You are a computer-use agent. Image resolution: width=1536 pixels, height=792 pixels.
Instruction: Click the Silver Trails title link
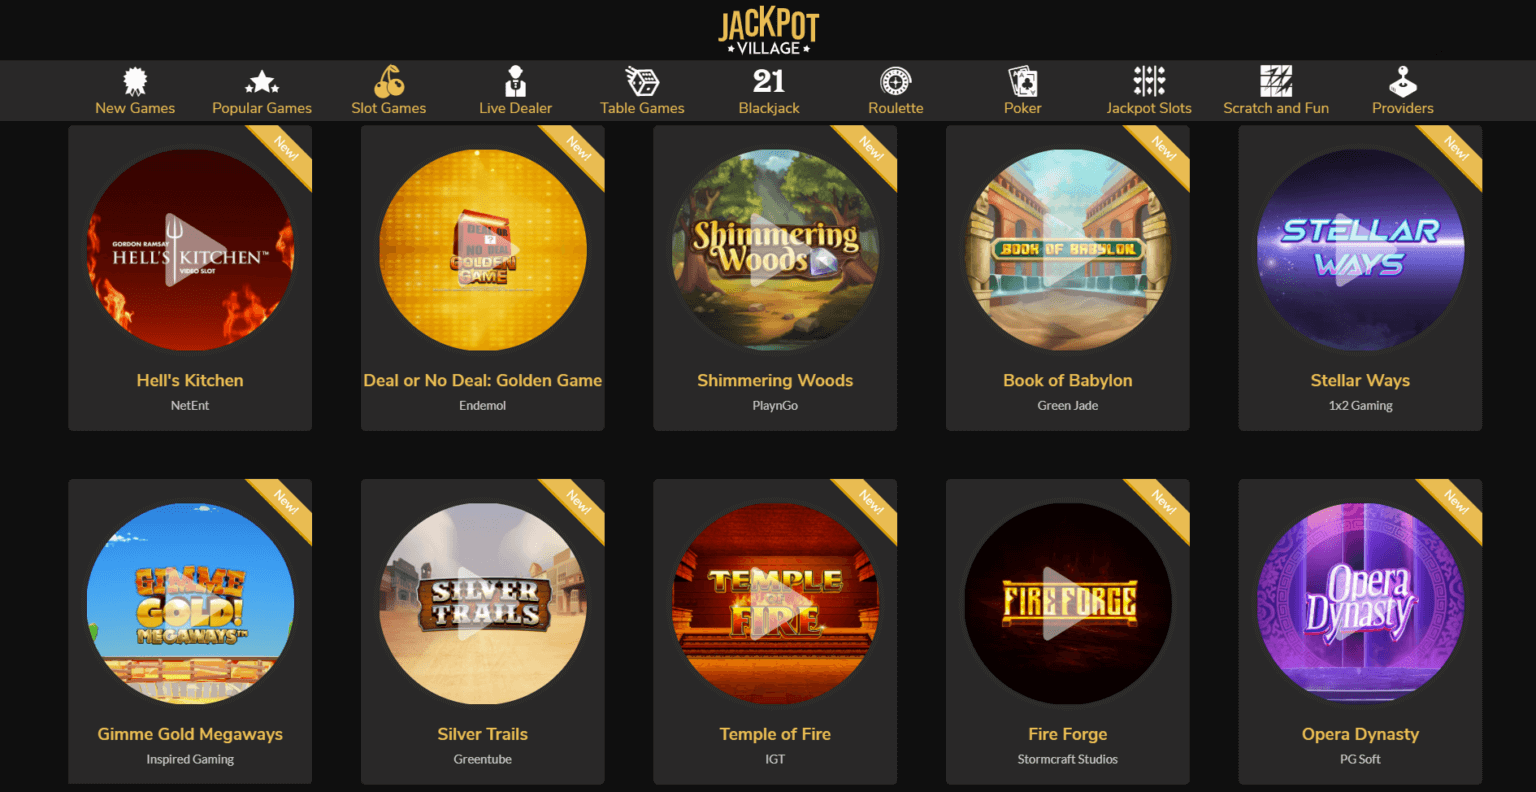tap(482, 734)
